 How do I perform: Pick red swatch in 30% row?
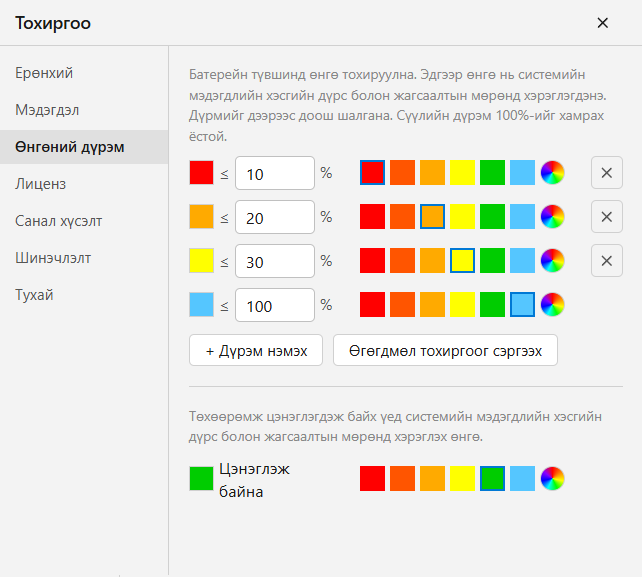[372, 260]
